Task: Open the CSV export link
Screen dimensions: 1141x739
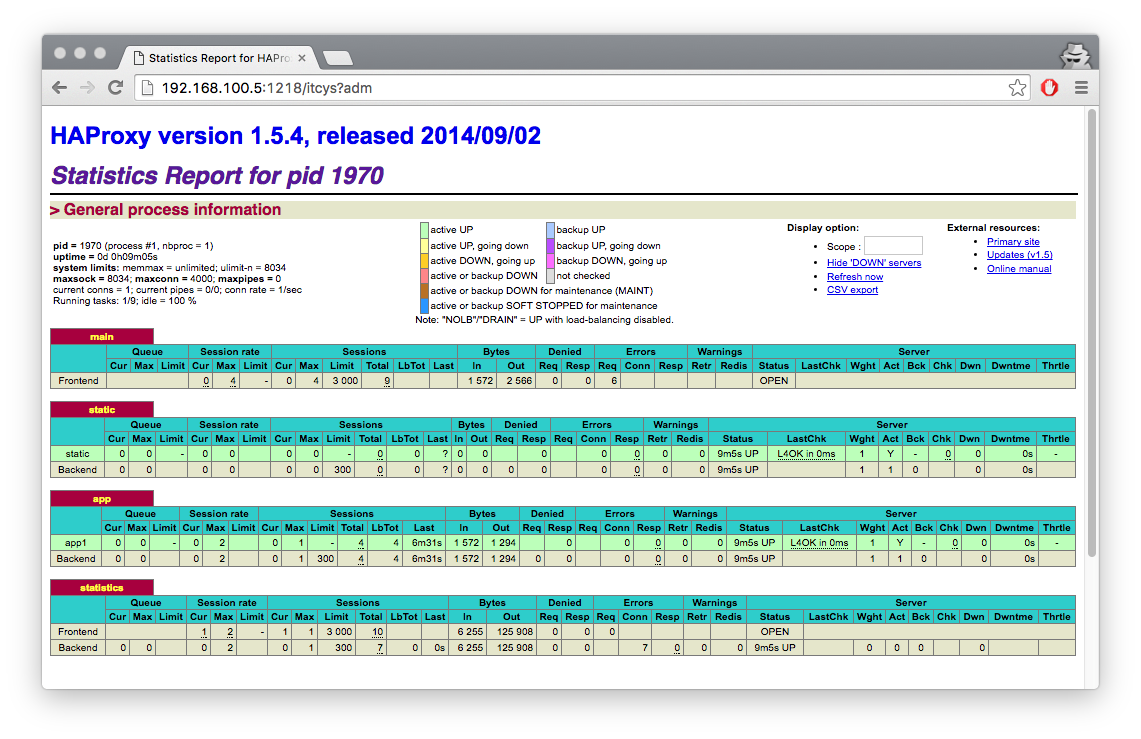Action: pyautogui.click(x=852, y=289)
